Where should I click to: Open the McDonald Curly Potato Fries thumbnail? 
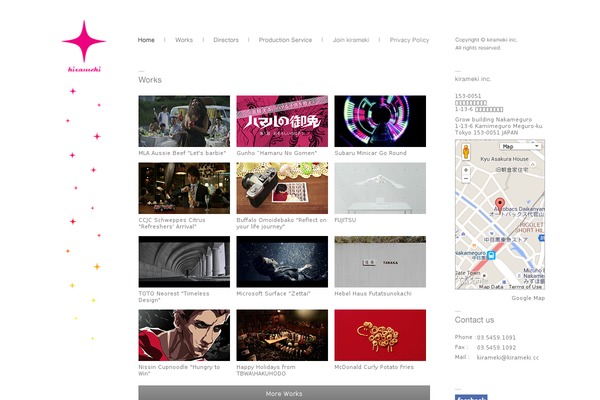point(380,335)
